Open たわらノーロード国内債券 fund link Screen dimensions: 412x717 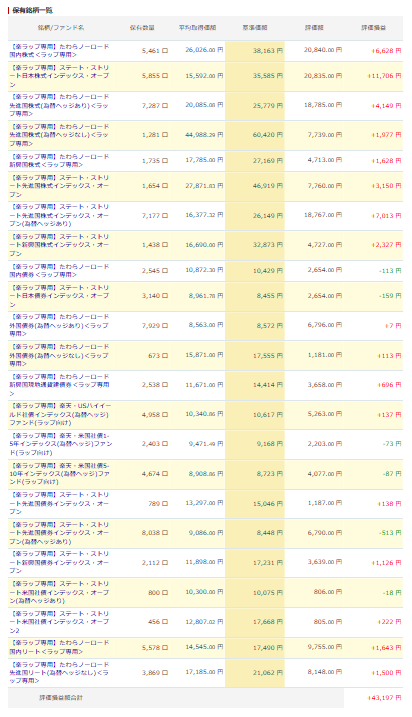[59, 271]
